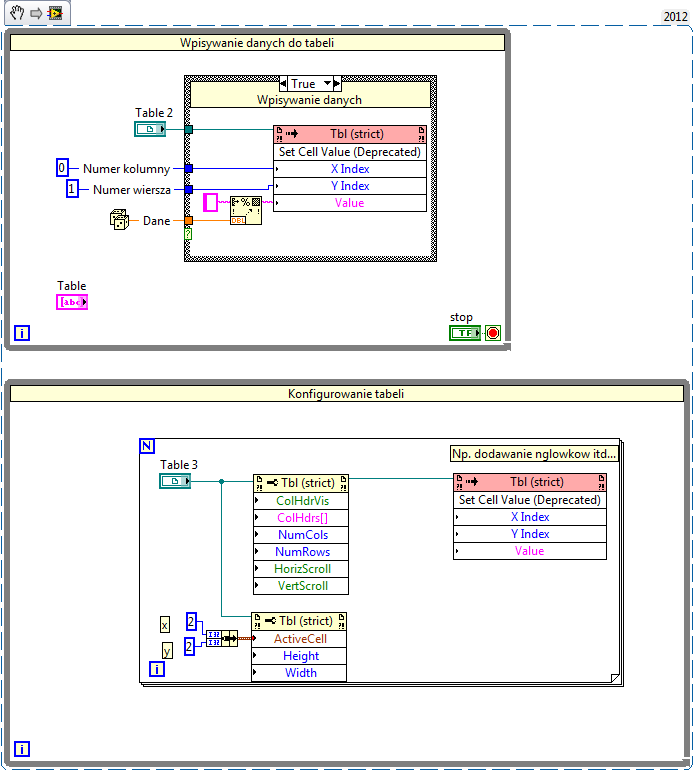This screenshot has width=694, height=771.
Task: Select X Index input in case structure
Action: tap(350, 169)
